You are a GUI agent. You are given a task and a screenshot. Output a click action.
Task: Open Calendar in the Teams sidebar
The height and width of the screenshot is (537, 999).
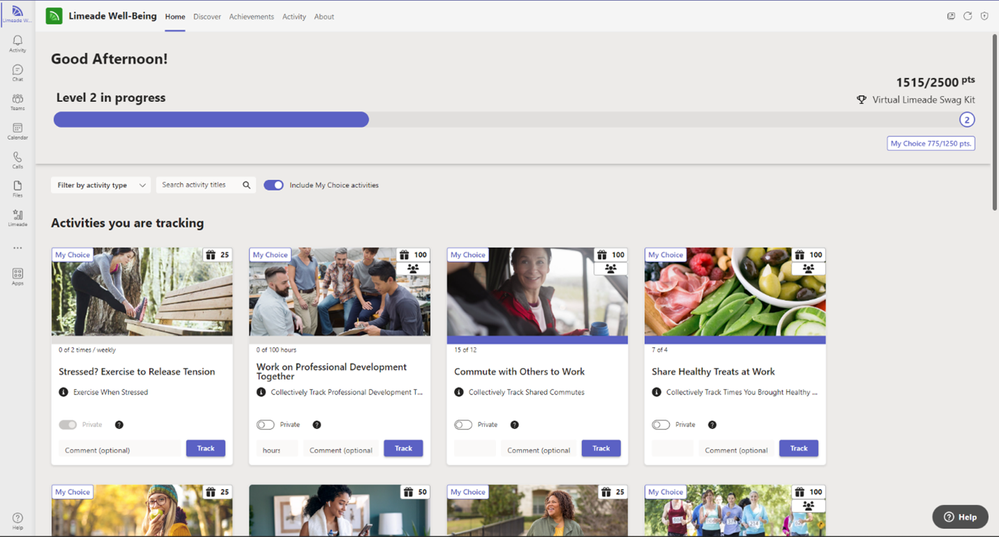tap(17, 131)
